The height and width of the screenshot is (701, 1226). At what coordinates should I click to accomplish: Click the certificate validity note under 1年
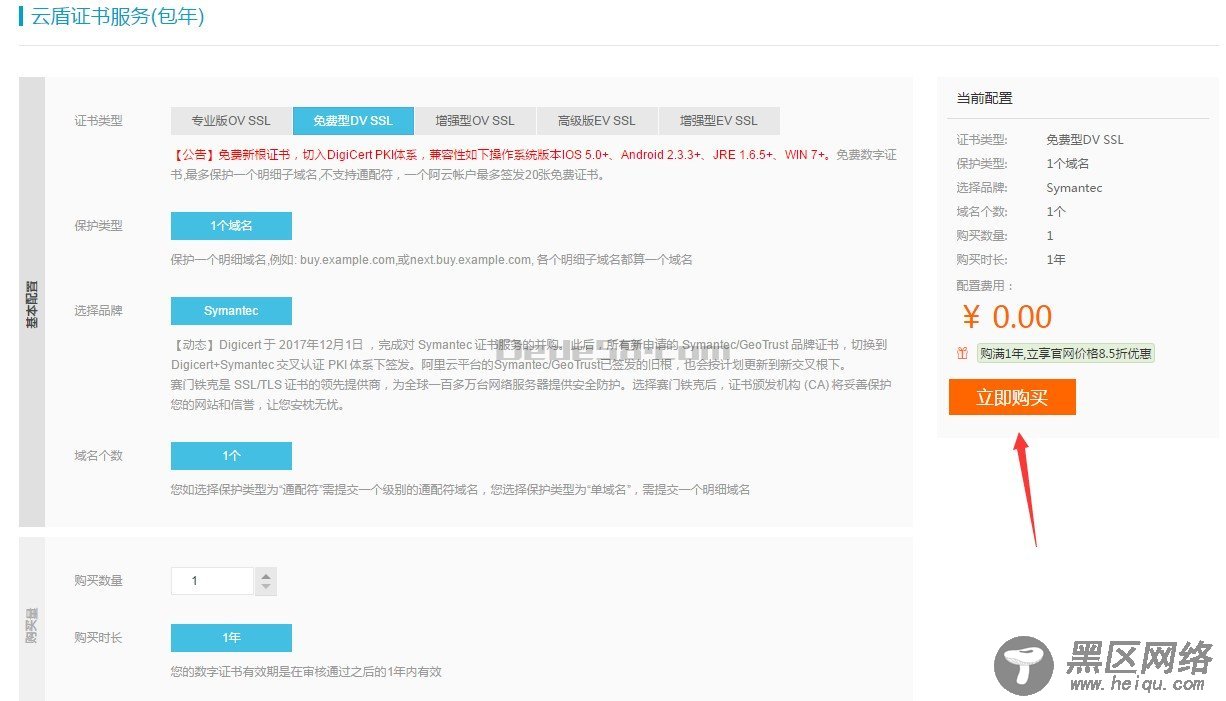pyautogui.click(x=306, y=672)
